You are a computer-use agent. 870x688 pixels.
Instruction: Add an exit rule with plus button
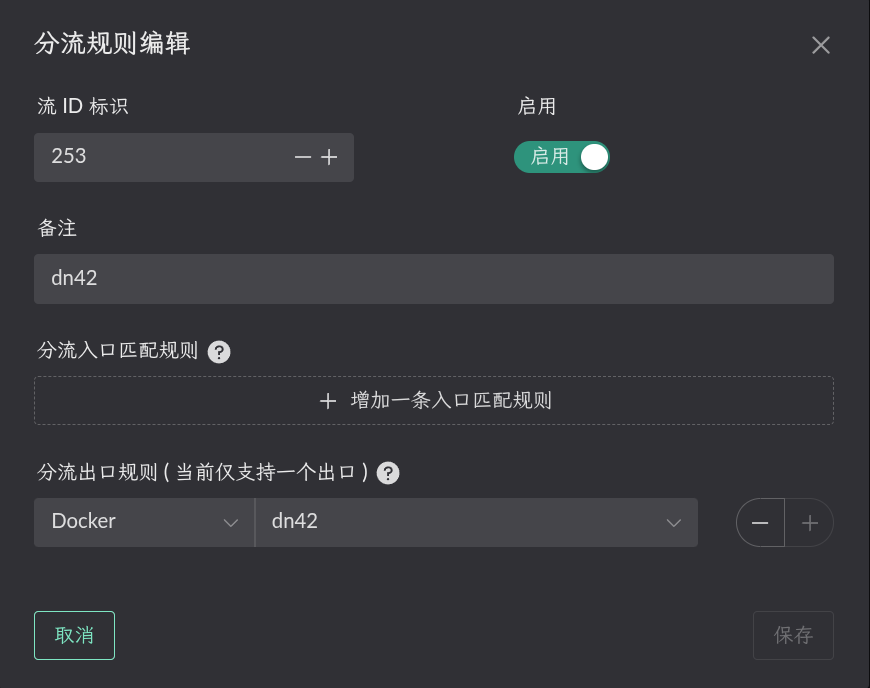(810, 523)
